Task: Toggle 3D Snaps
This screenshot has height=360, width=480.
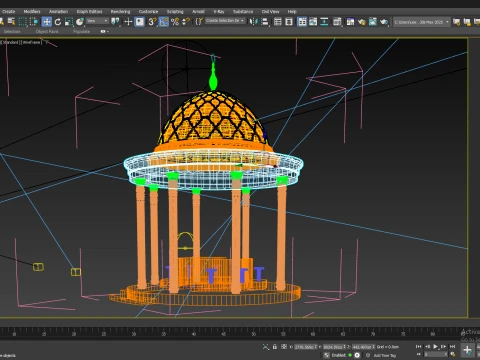Action: 152,22
